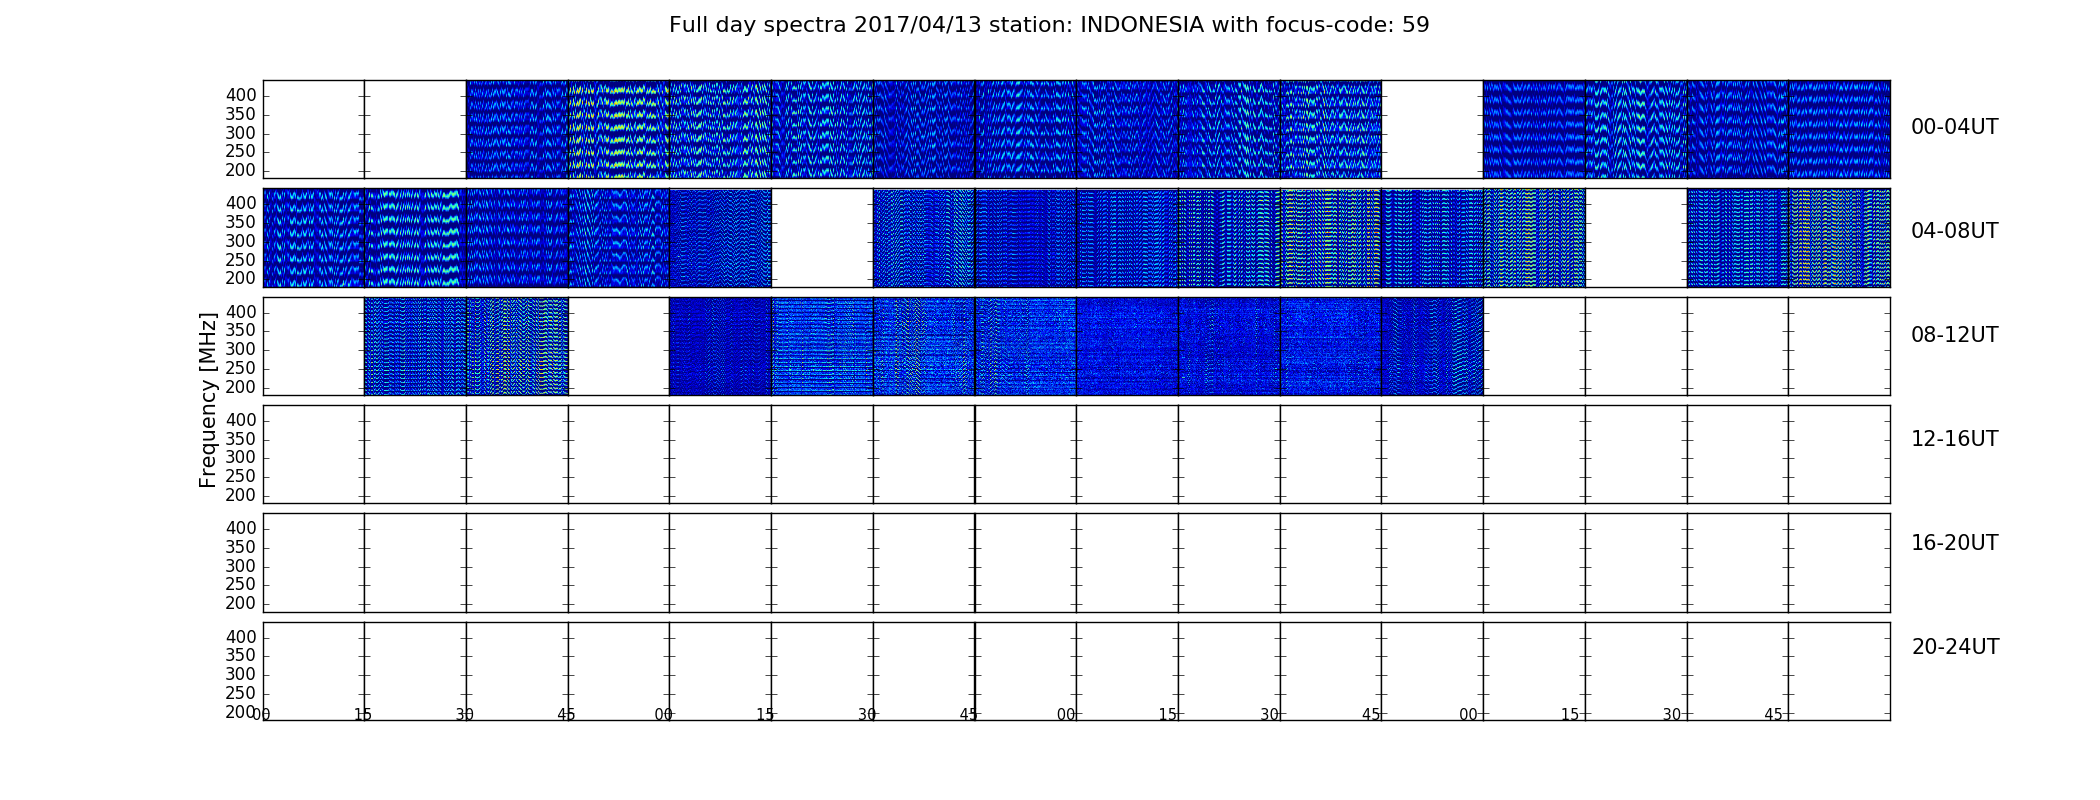The width and height of the screenshot is (2100, 800).
Task: Select the "08-12UT" row label
Action: pos(1954,335)
